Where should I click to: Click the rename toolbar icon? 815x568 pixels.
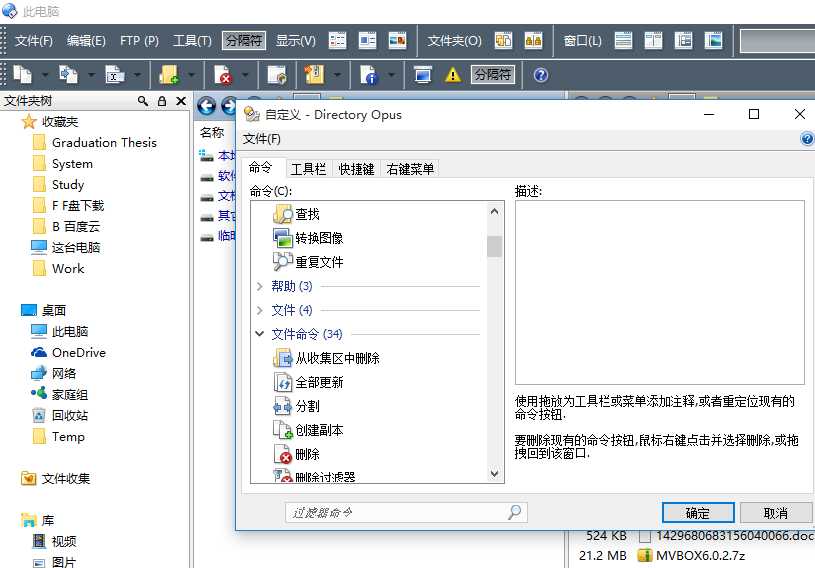pos(114,75)
